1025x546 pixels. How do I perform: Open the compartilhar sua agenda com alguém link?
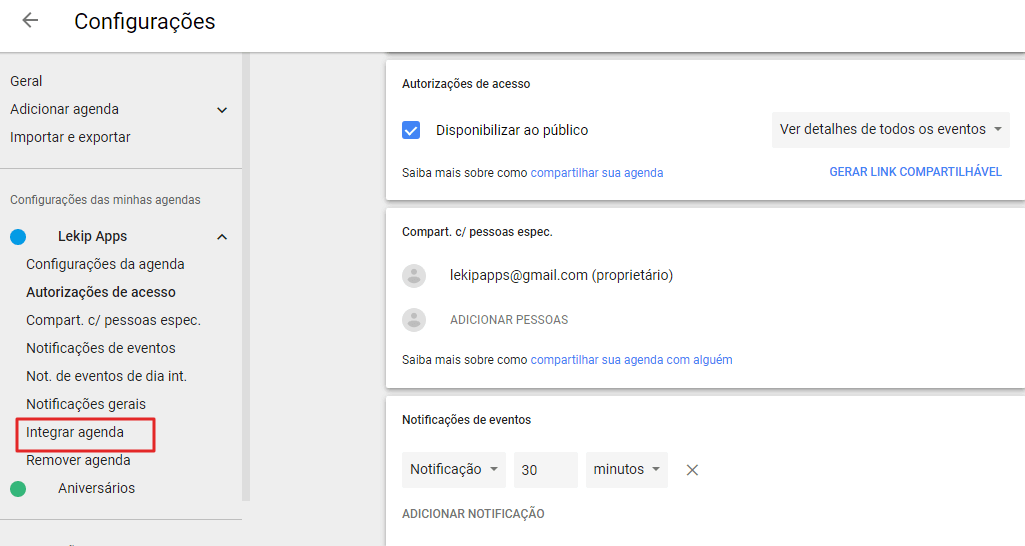(631, 360)
